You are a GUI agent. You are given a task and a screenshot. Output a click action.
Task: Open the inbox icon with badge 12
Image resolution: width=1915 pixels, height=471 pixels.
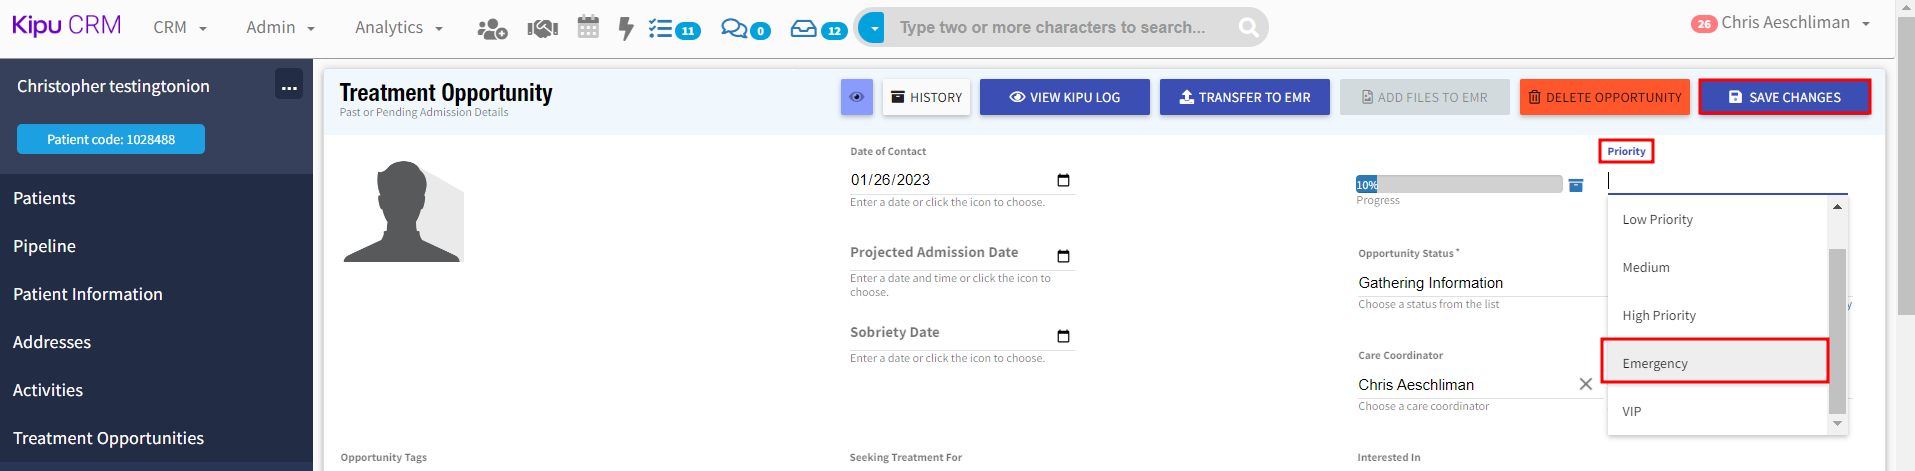pos(817,29)
